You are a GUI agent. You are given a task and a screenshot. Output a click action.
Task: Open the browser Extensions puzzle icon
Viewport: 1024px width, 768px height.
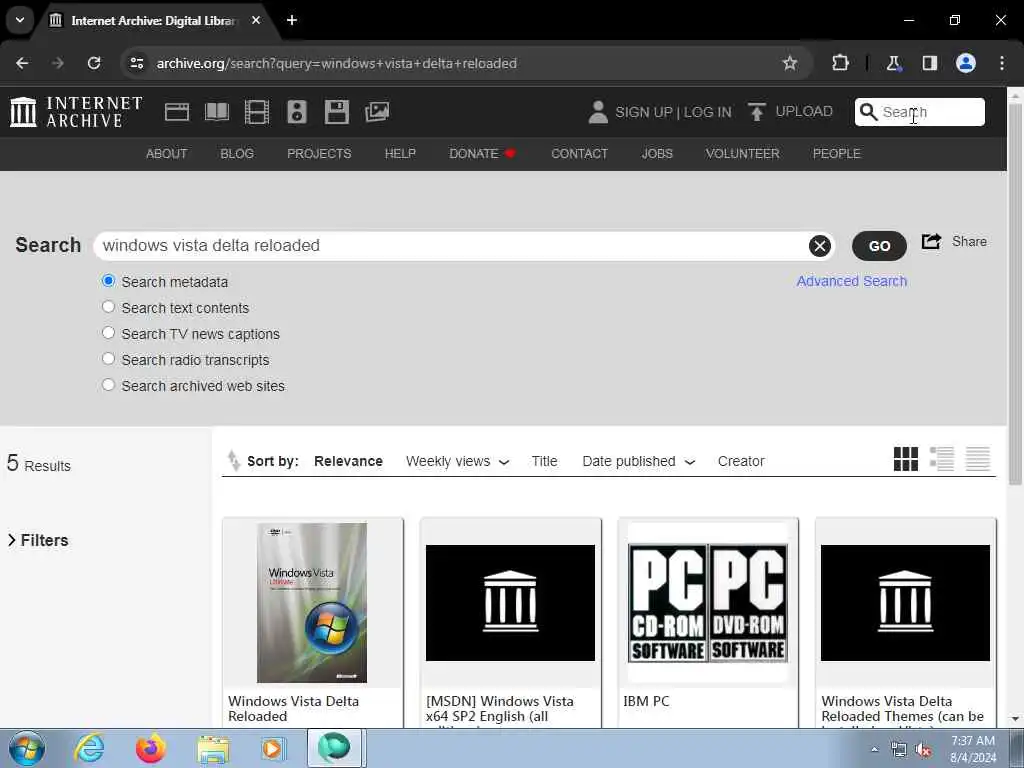click(840, 63)
